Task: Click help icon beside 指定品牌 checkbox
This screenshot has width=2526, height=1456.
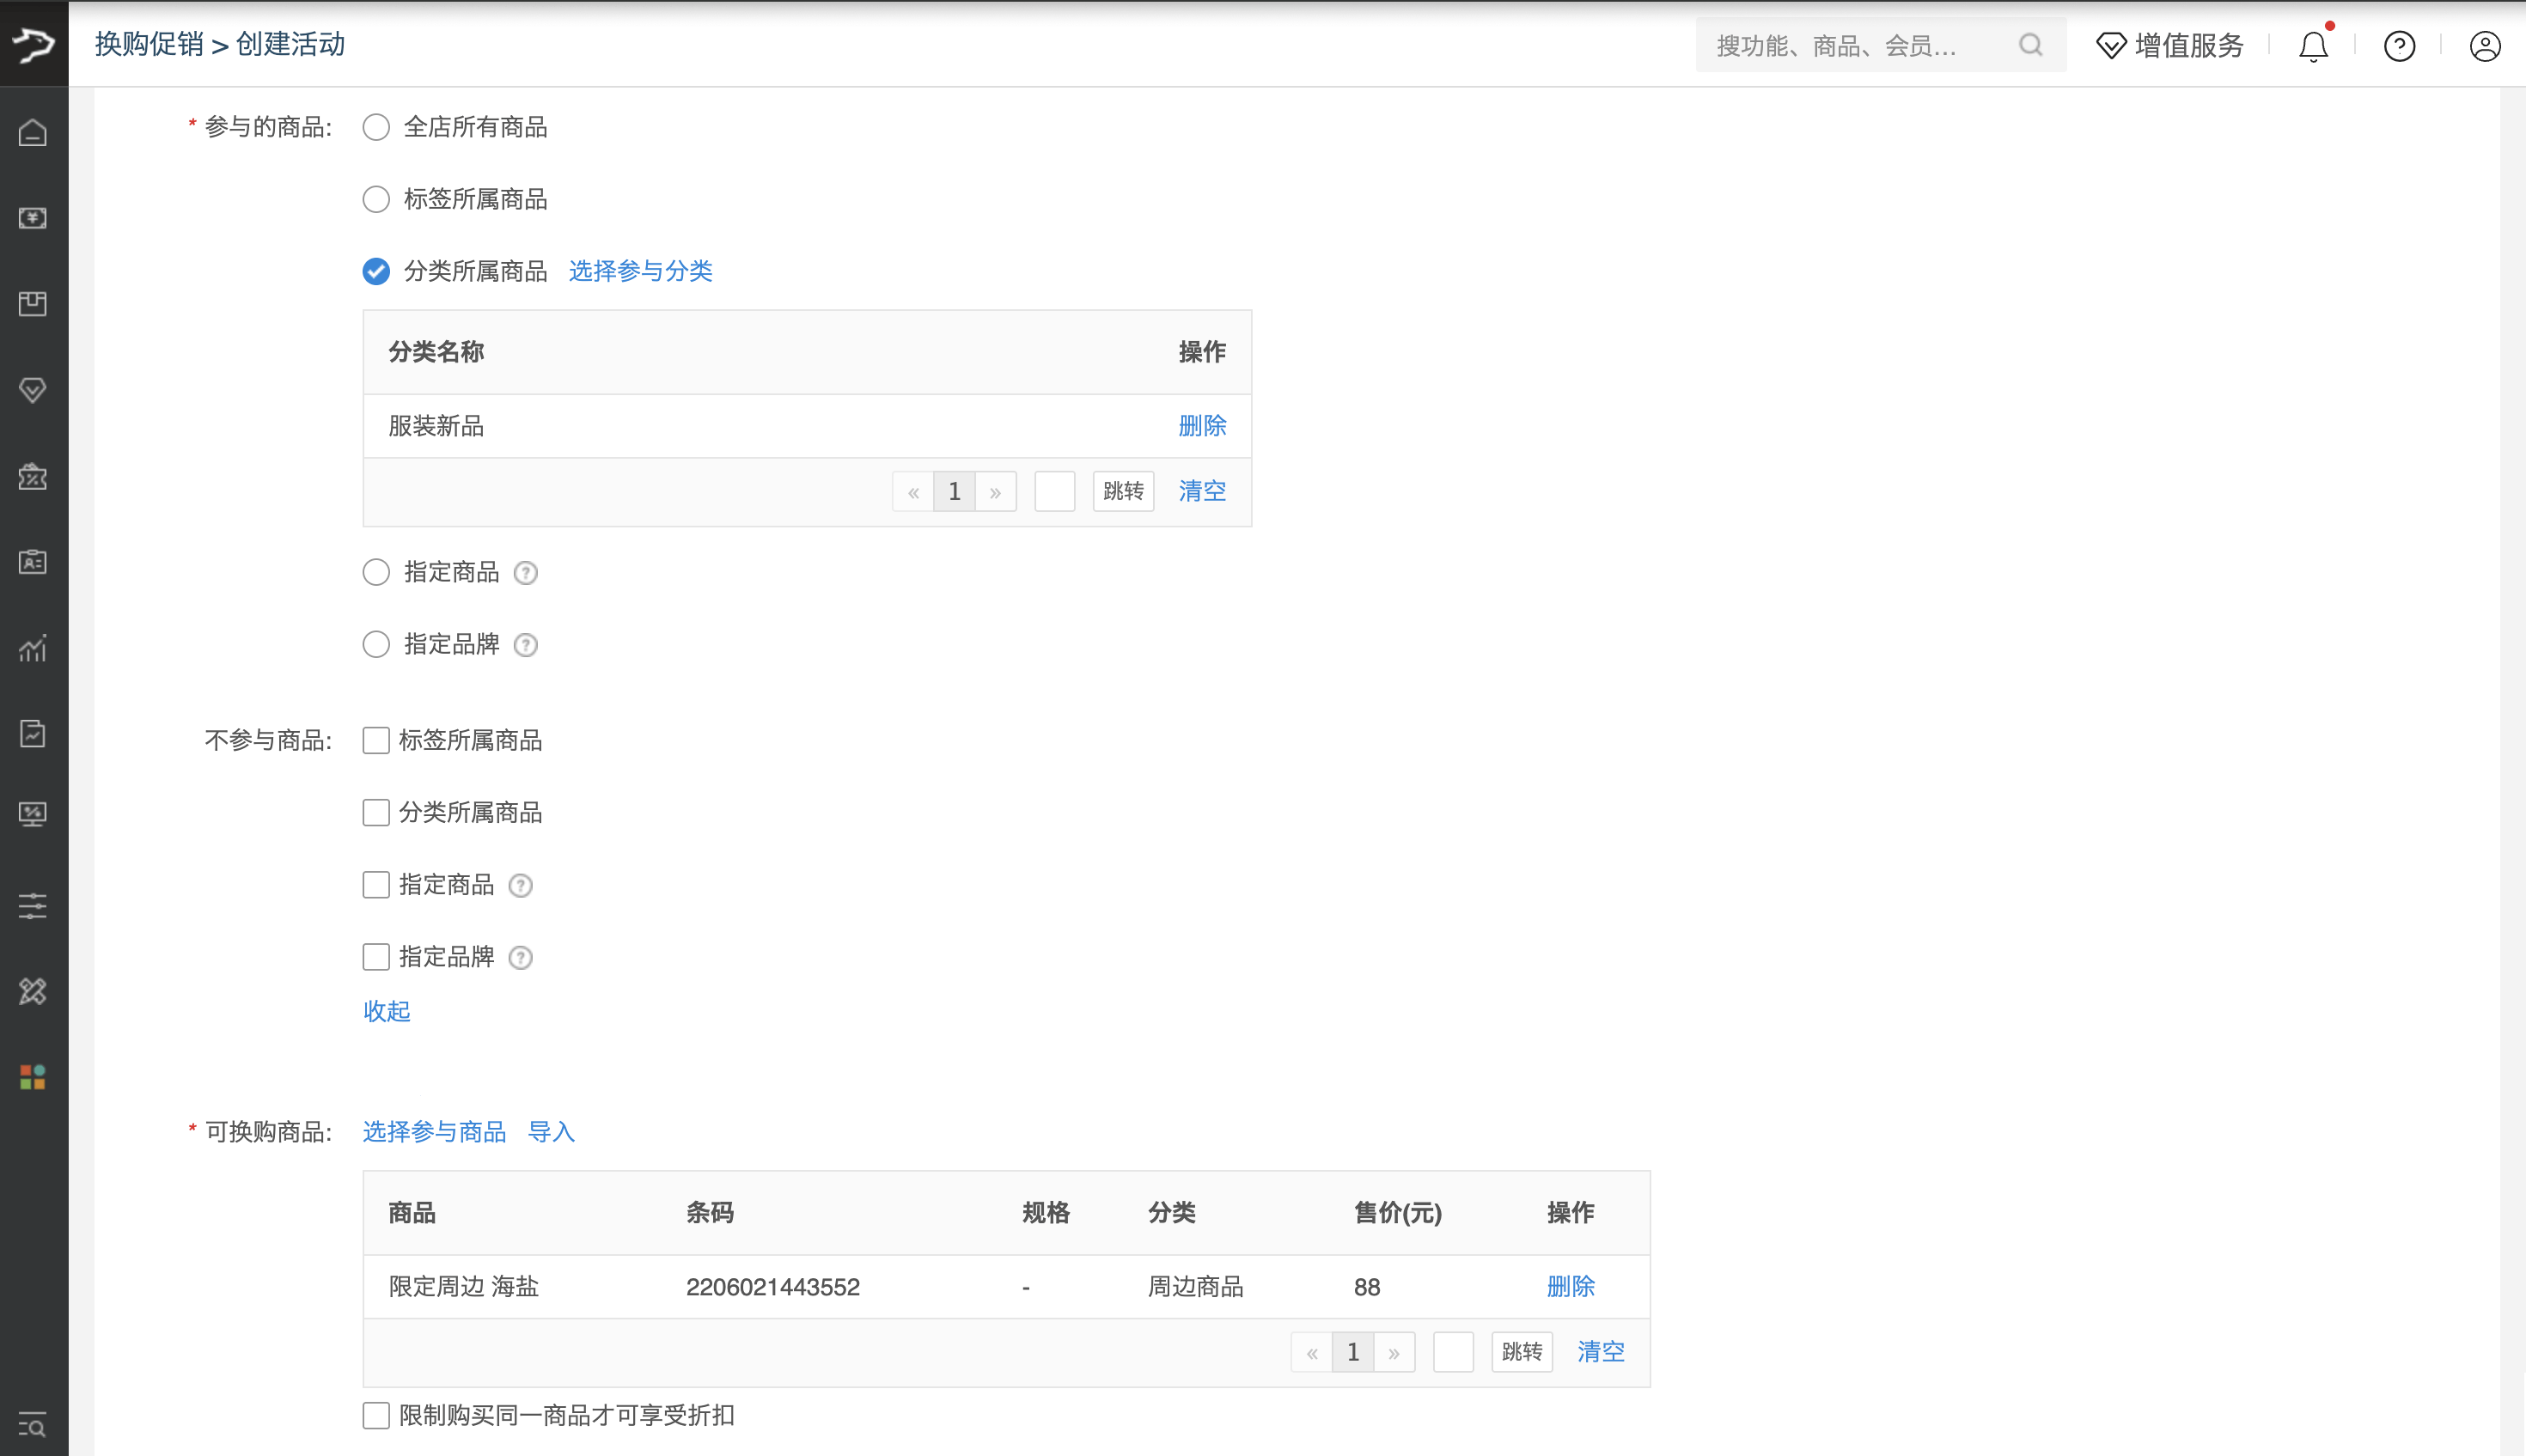Action: pos(520,958)
